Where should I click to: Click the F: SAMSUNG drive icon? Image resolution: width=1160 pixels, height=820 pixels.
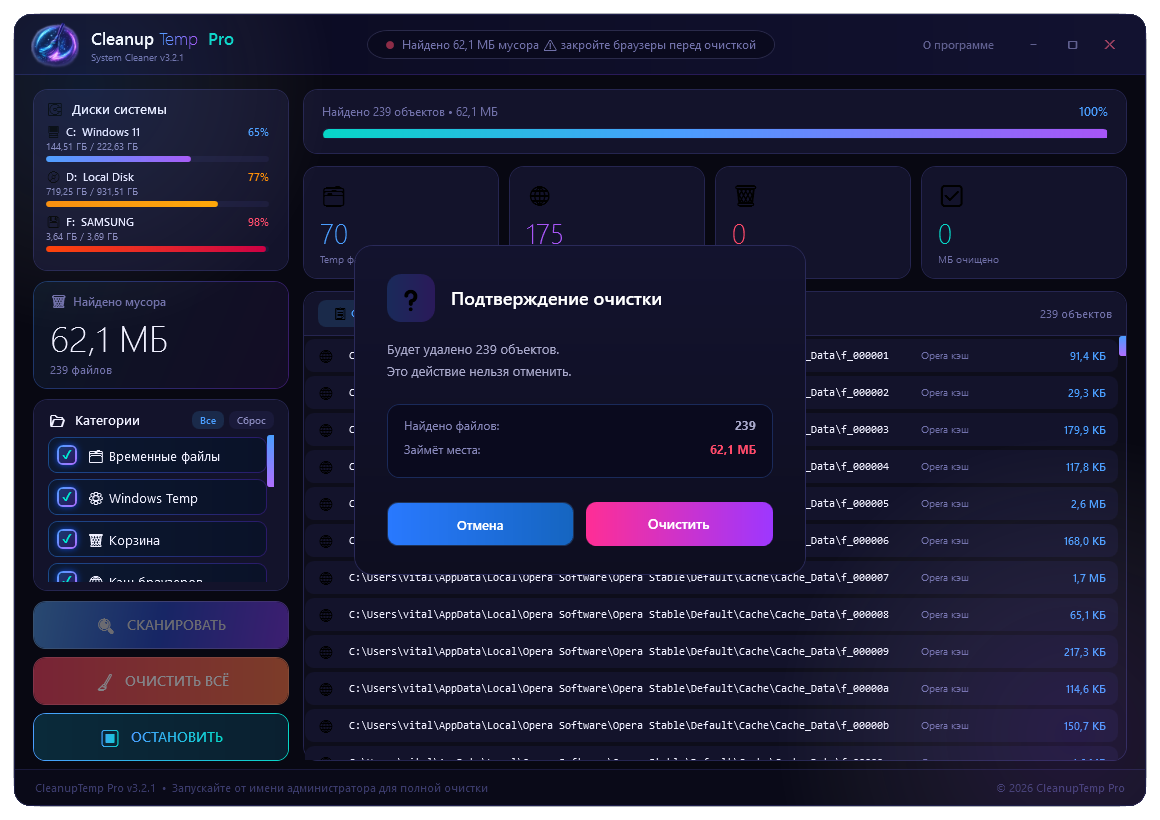[x=53, y=222]
